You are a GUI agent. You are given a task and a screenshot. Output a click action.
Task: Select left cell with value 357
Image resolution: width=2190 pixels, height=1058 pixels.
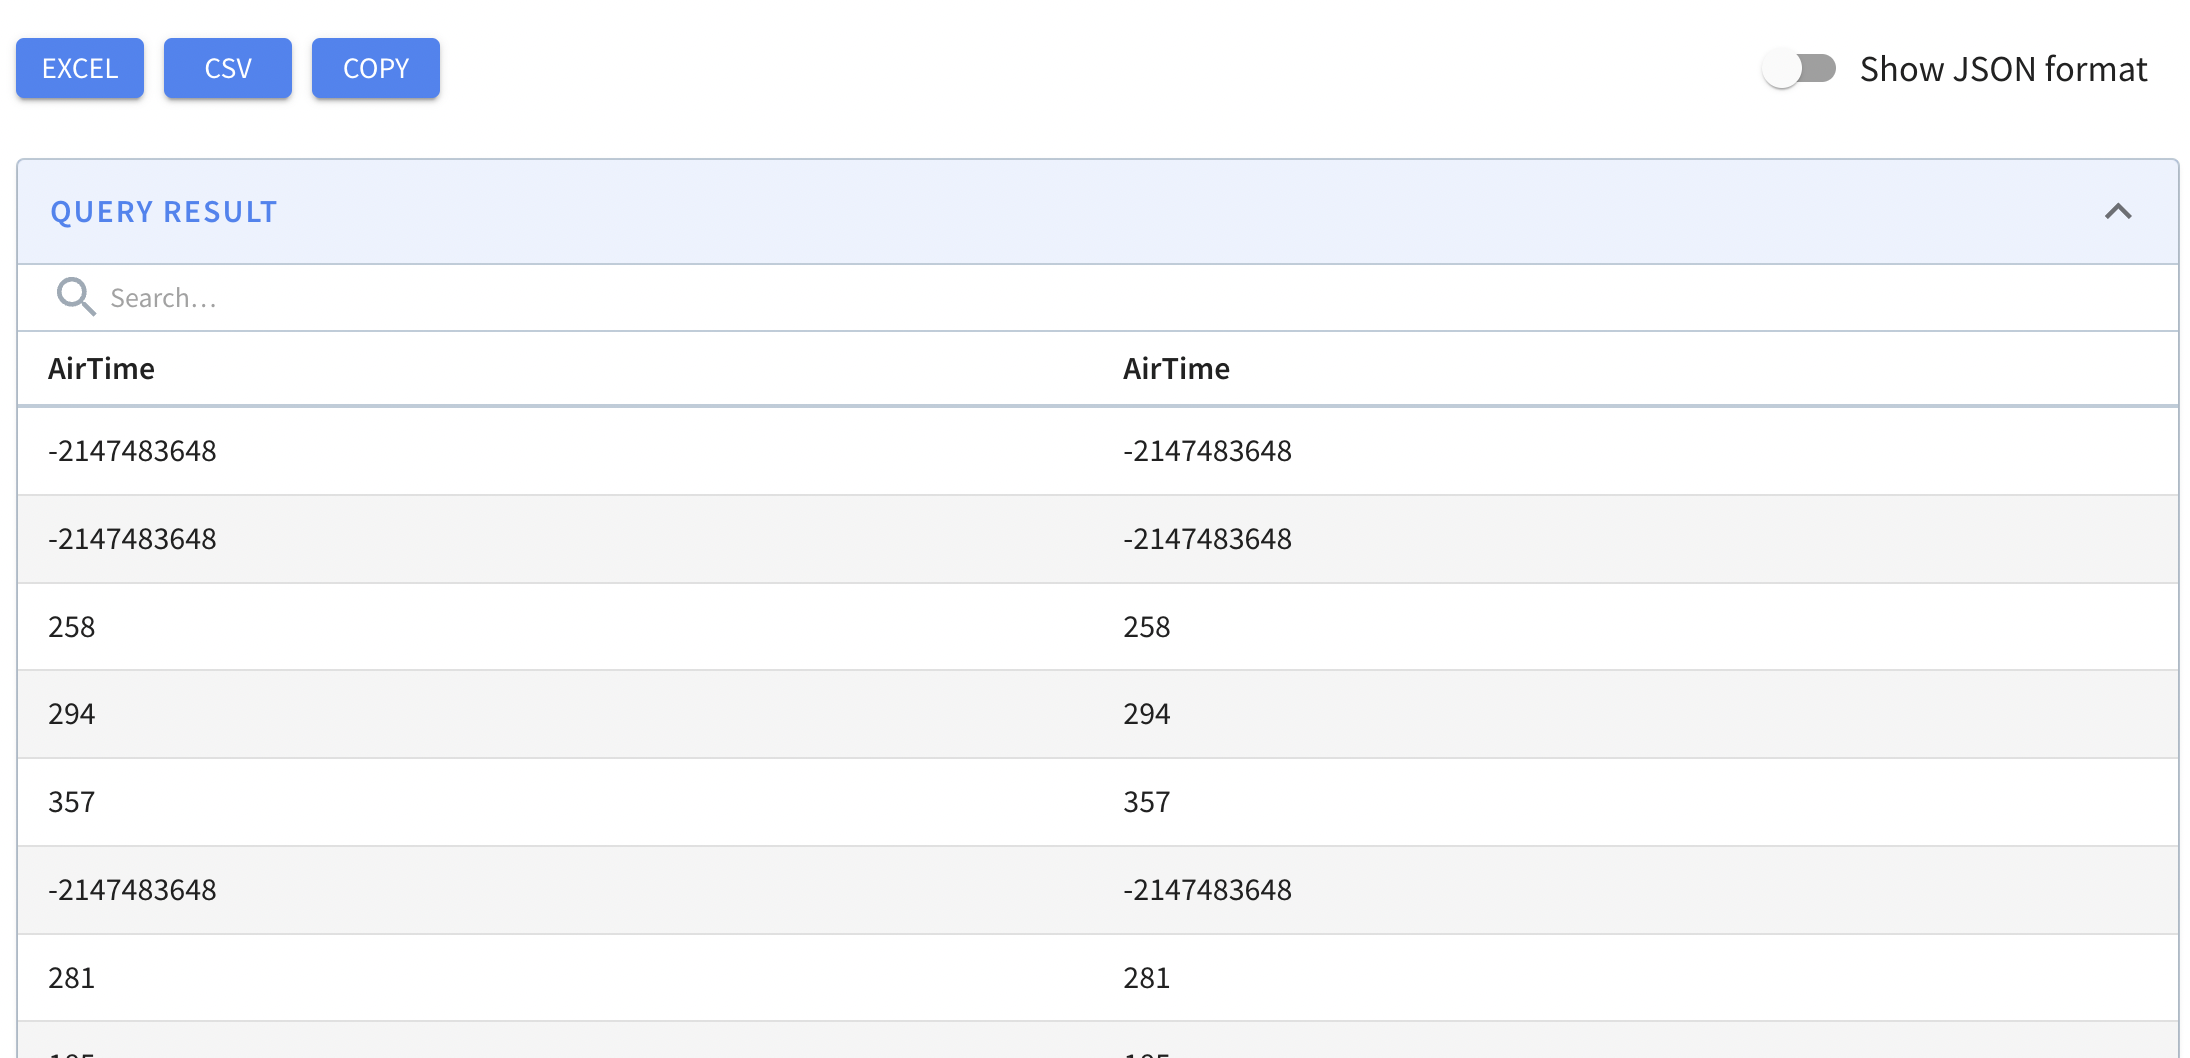72,802
